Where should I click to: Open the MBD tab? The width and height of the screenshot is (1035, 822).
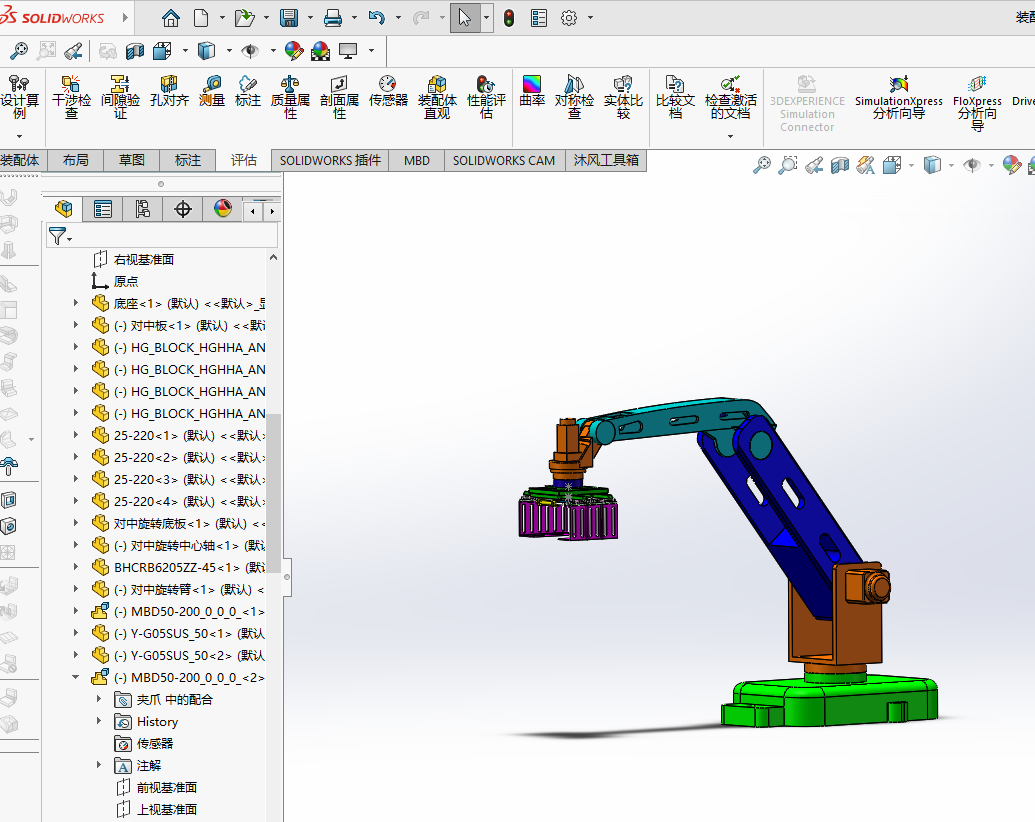(x=417, y=160)
